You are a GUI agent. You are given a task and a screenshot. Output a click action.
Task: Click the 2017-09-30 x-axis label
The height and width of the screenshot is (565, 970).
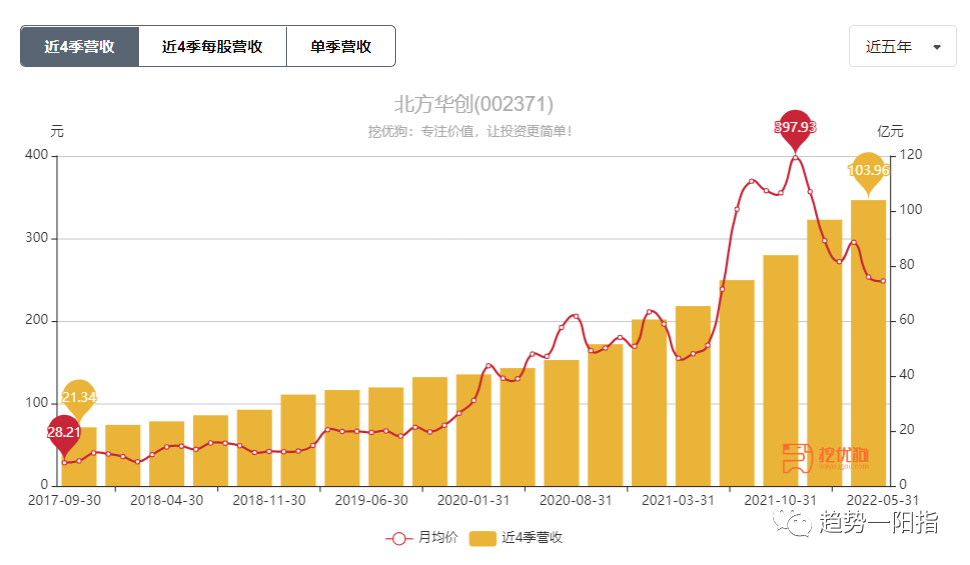click(x=64, y=500)
